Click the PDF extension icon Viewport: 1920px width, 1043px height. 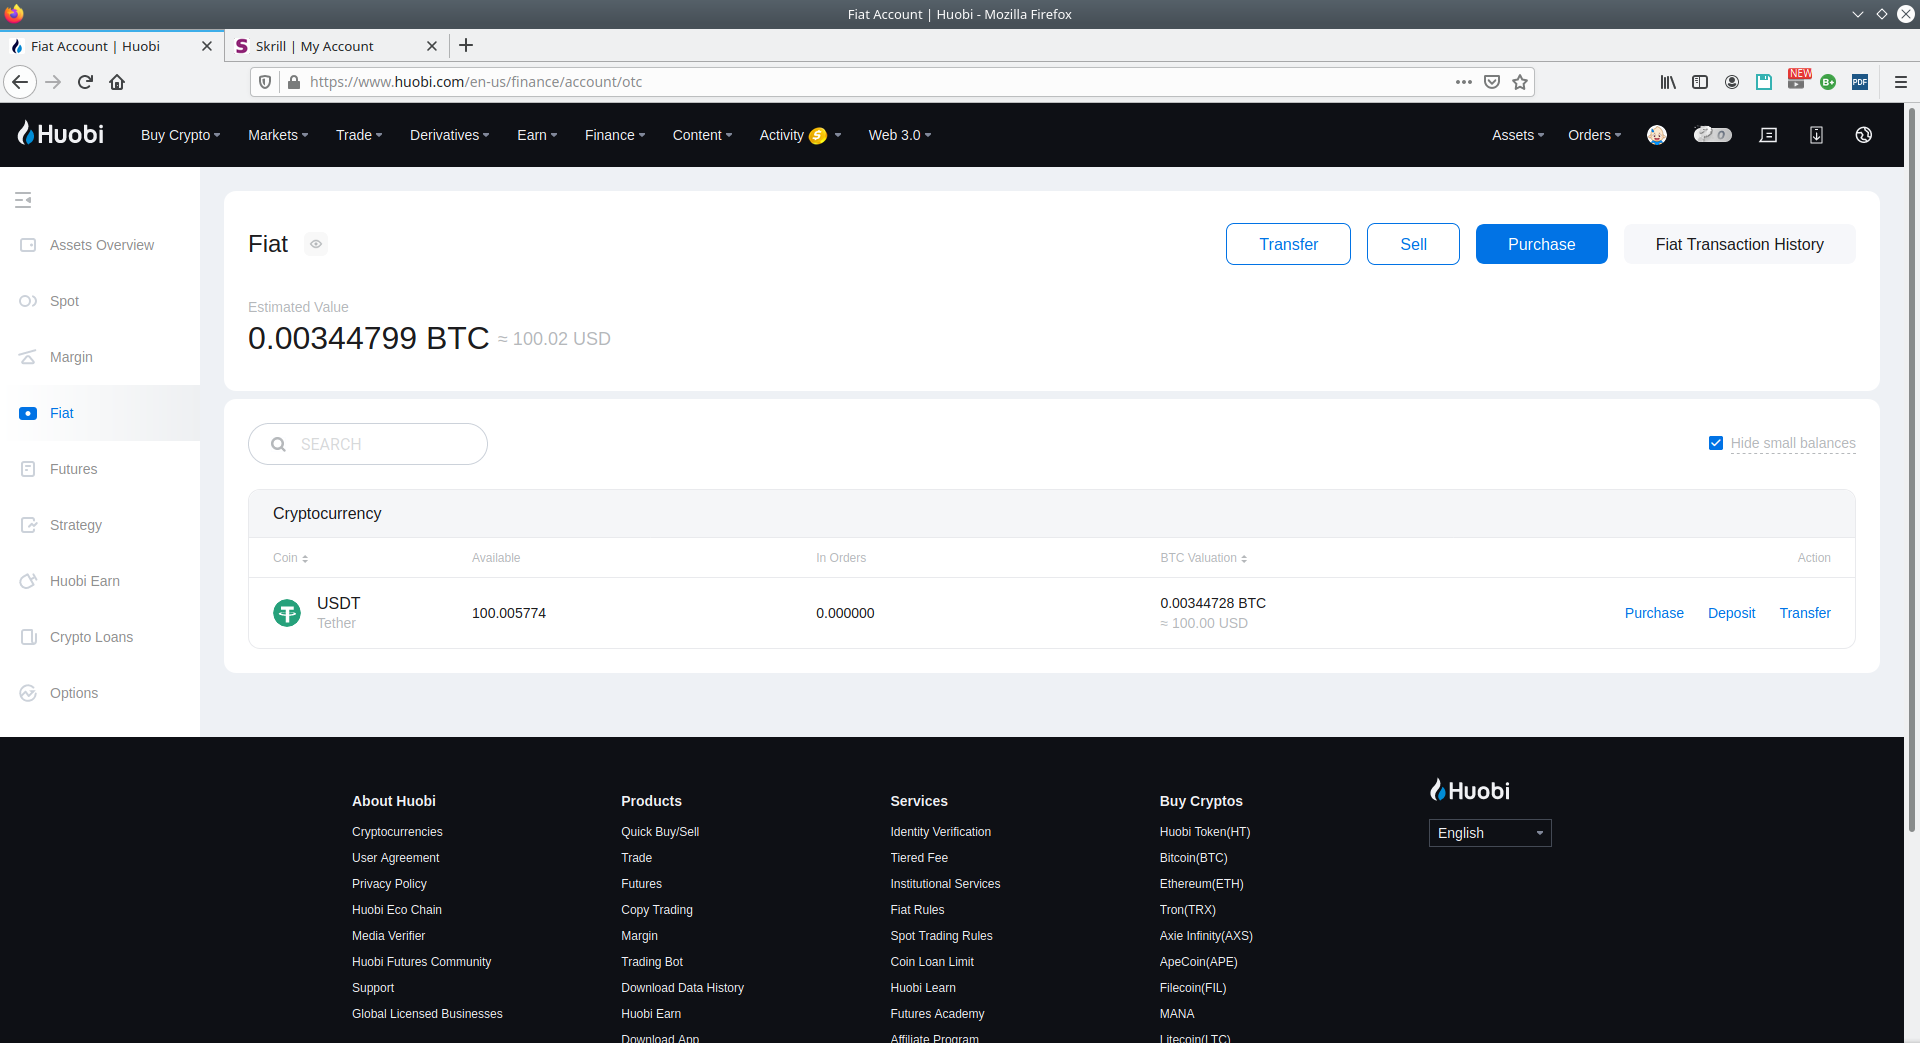pos(1860,82)
